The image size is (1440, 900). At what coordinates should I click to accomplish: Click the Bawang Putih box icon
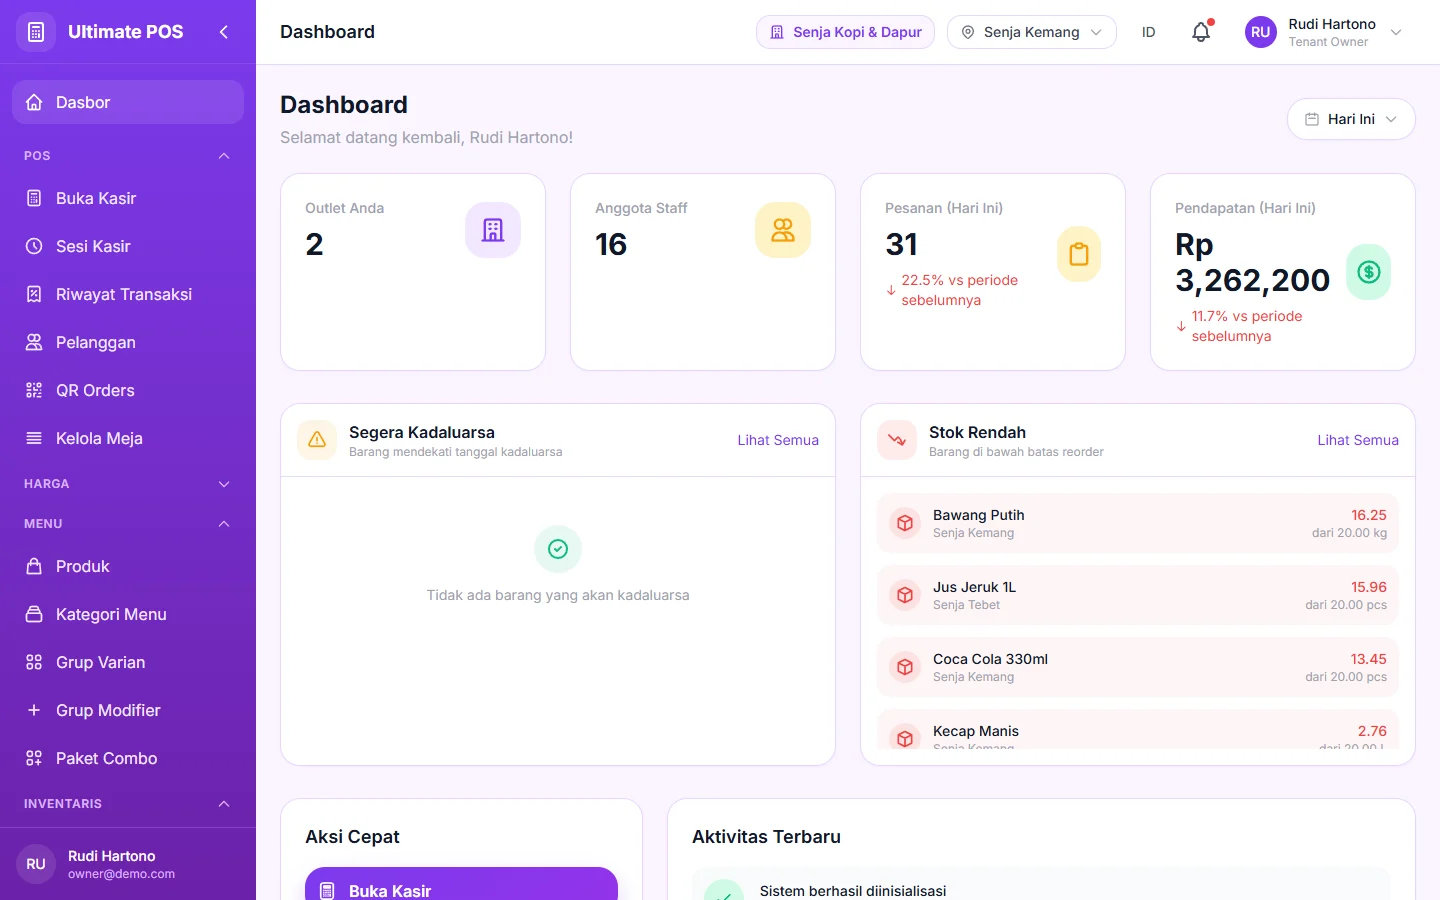(905, 523)
